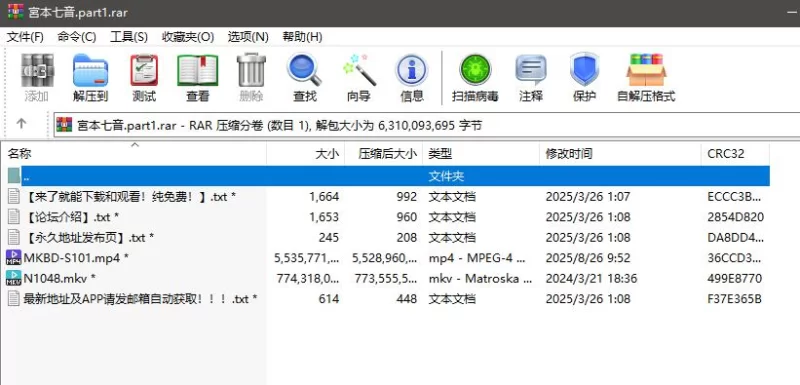The height and width of the screenshot is (385, 800).
Task: Go up one level with the arrow button
Action: click(x=21, y=123)
